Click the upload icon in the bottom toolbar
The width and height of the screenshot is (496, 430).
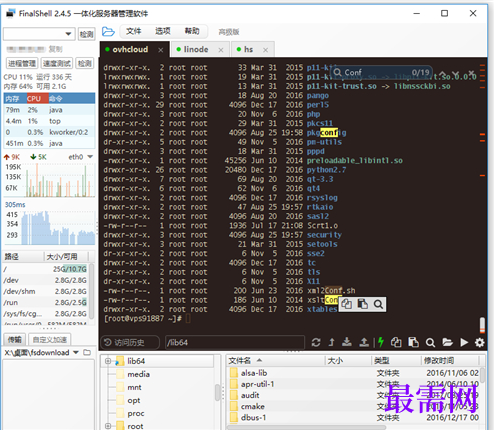[364, 342]
